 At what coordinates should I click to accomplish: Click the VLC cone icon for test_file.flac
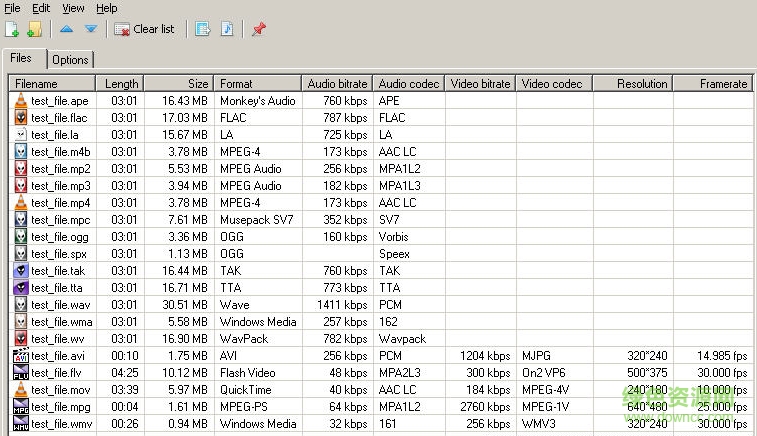tap(21, 118)
